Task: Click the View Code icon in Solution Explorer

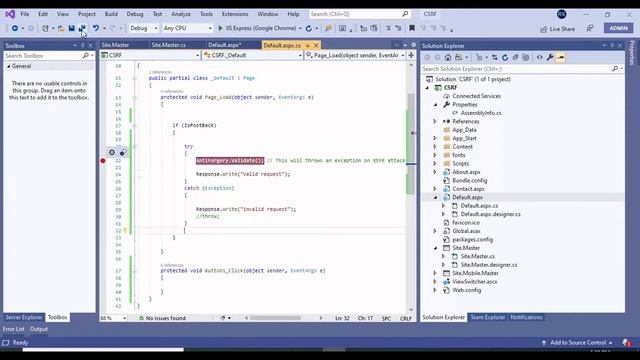Action: pos(540,58)
